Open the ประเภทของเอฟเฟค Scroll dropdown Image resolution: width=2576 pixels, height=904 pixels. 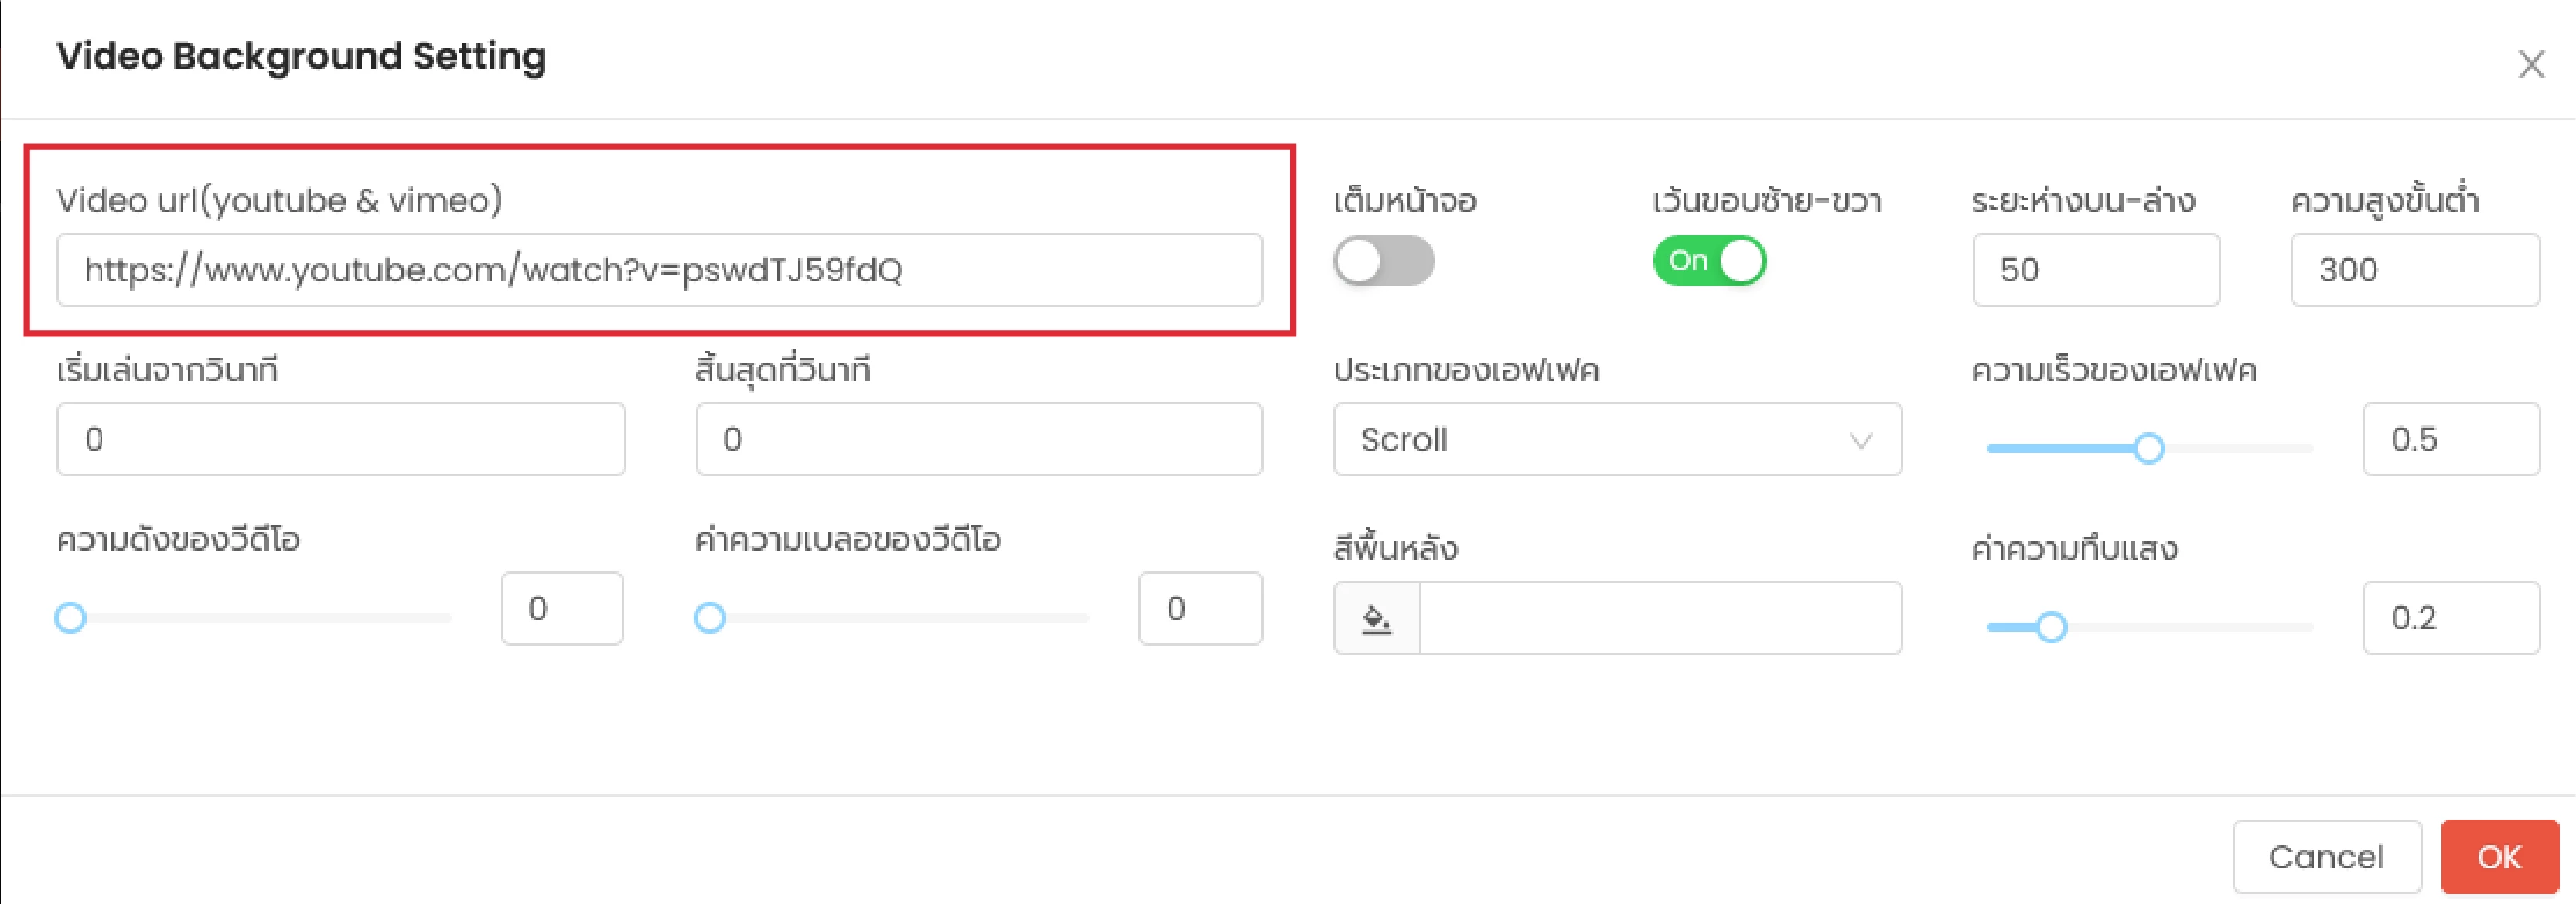pos(1617,439)
